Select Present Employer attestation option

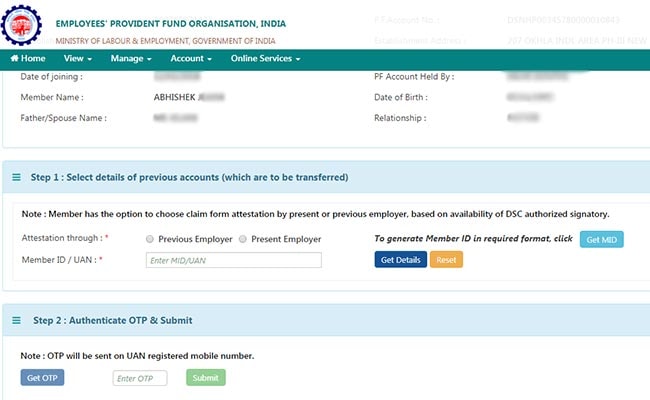pyautogui.click(x=243, y=240)
